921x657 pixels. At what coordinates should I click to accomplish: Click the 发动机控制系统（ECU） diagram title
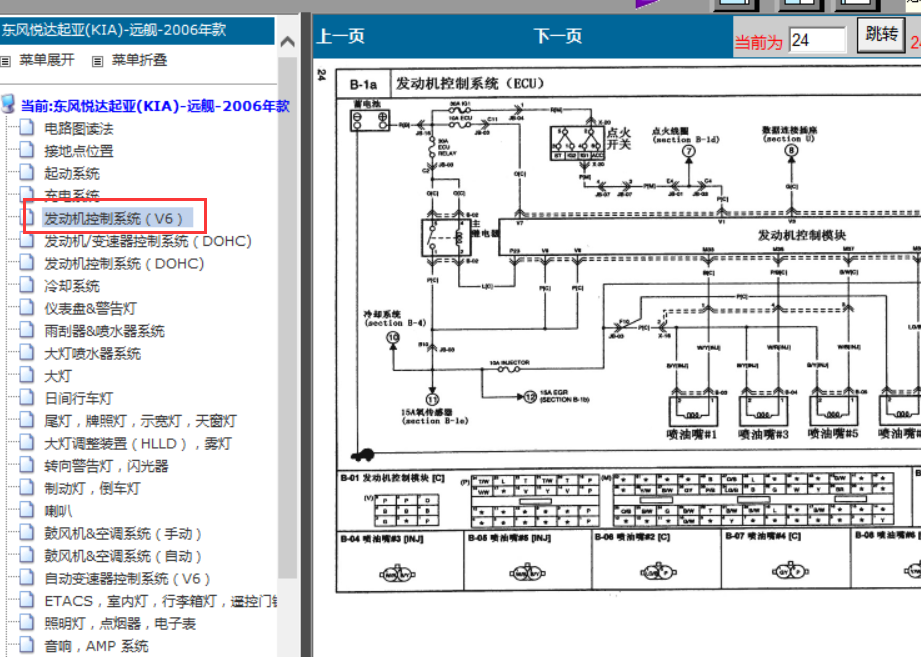pos(470,83)
